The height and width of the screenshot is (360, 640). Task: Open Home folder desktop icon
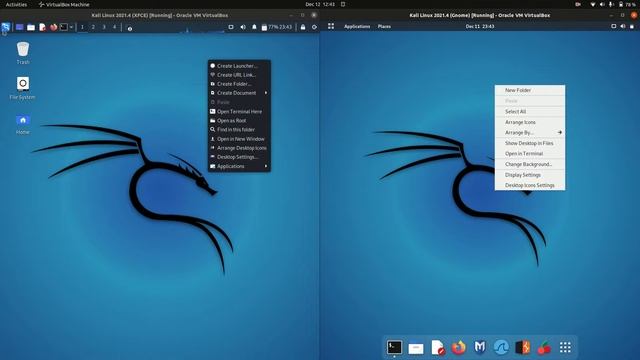pyautogui.click(x=23, y=124)
